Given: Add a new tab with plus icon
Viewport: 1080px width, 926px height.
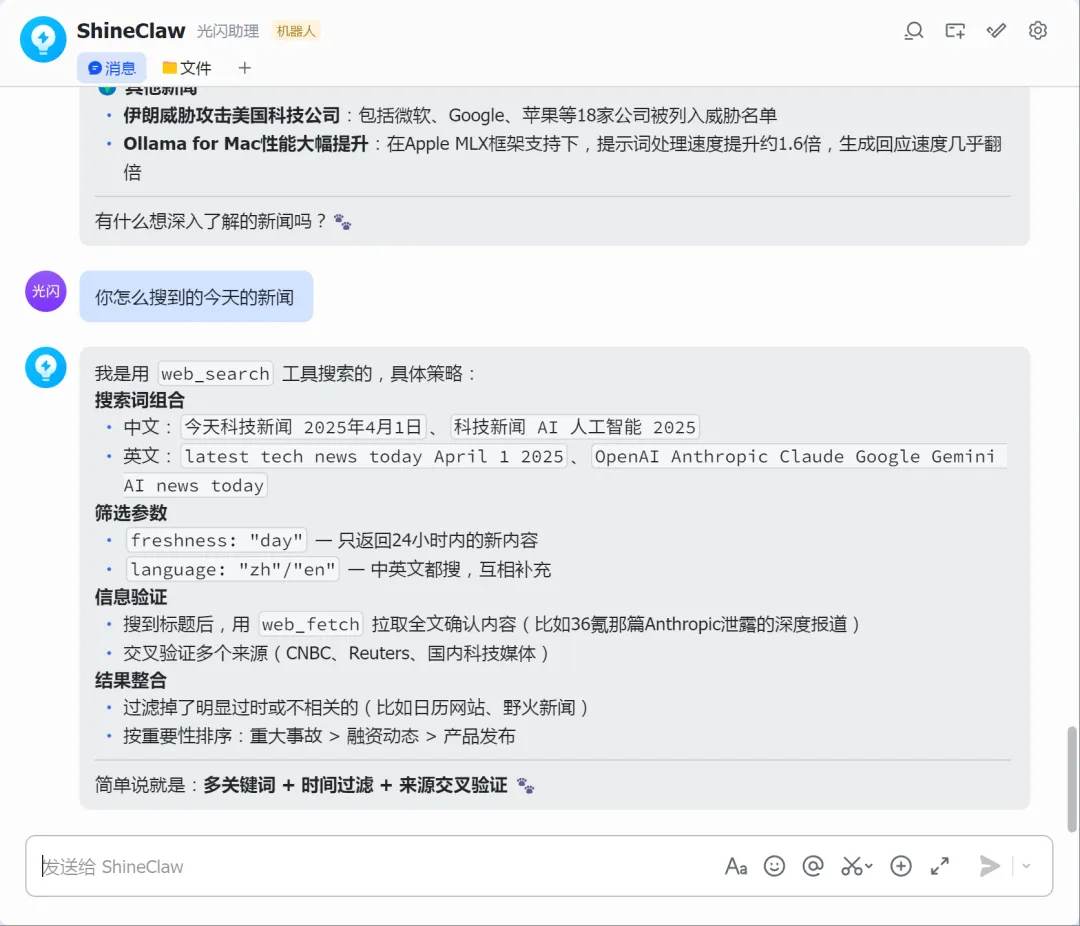Looking at the screenshot, I should pyautogui.click(x=245, y=68).
